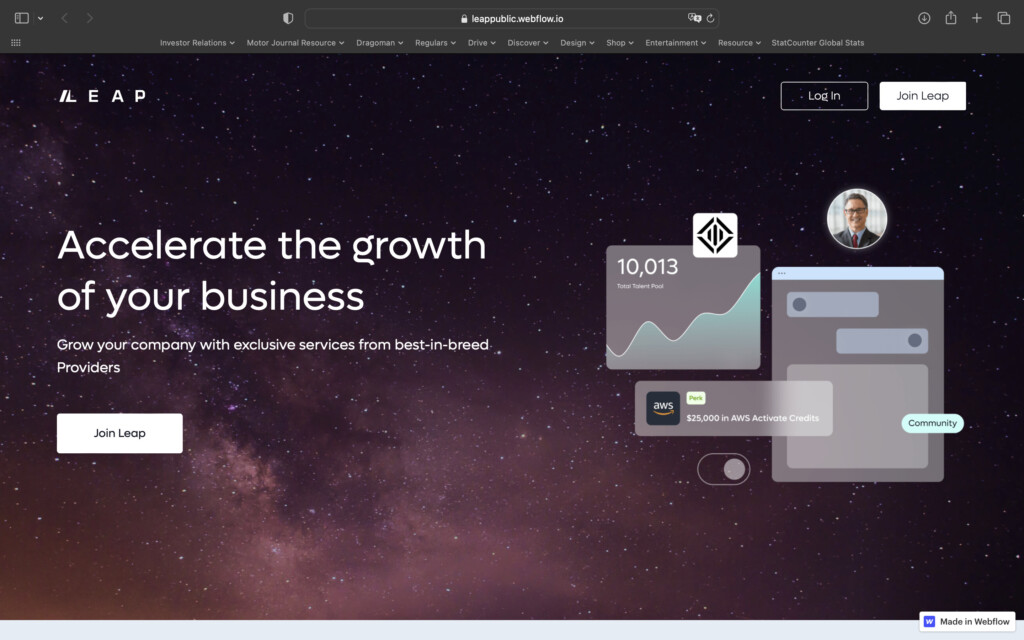Open the Entertainment bookmarks dropdown

coord(675,43)
